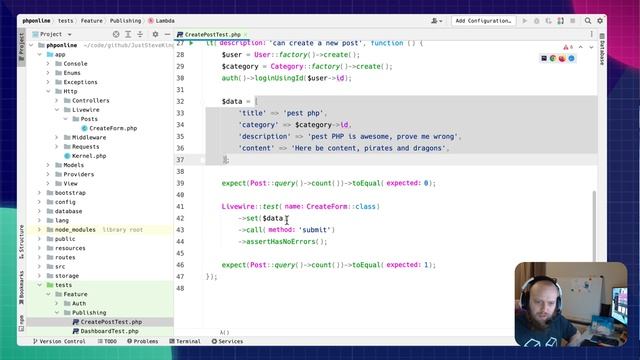Image resolution: width=640 pixels, height=360 pixels.
Task: Click Feature breadcrumb in navigation bar
Action: pos(91,20)
